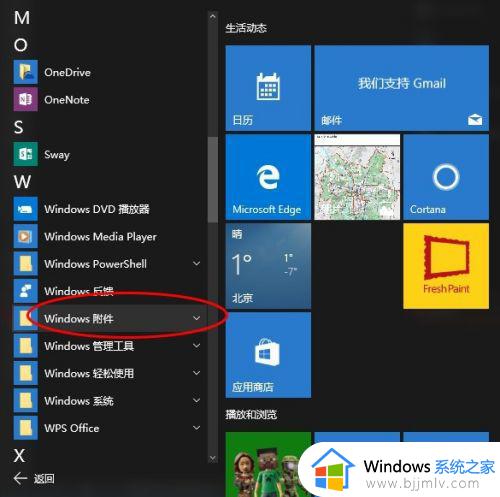Expand Windows 附件 folder chevron
Image resolution: width=500 pixels, height=497 pixels.
(x=197, y=318)
